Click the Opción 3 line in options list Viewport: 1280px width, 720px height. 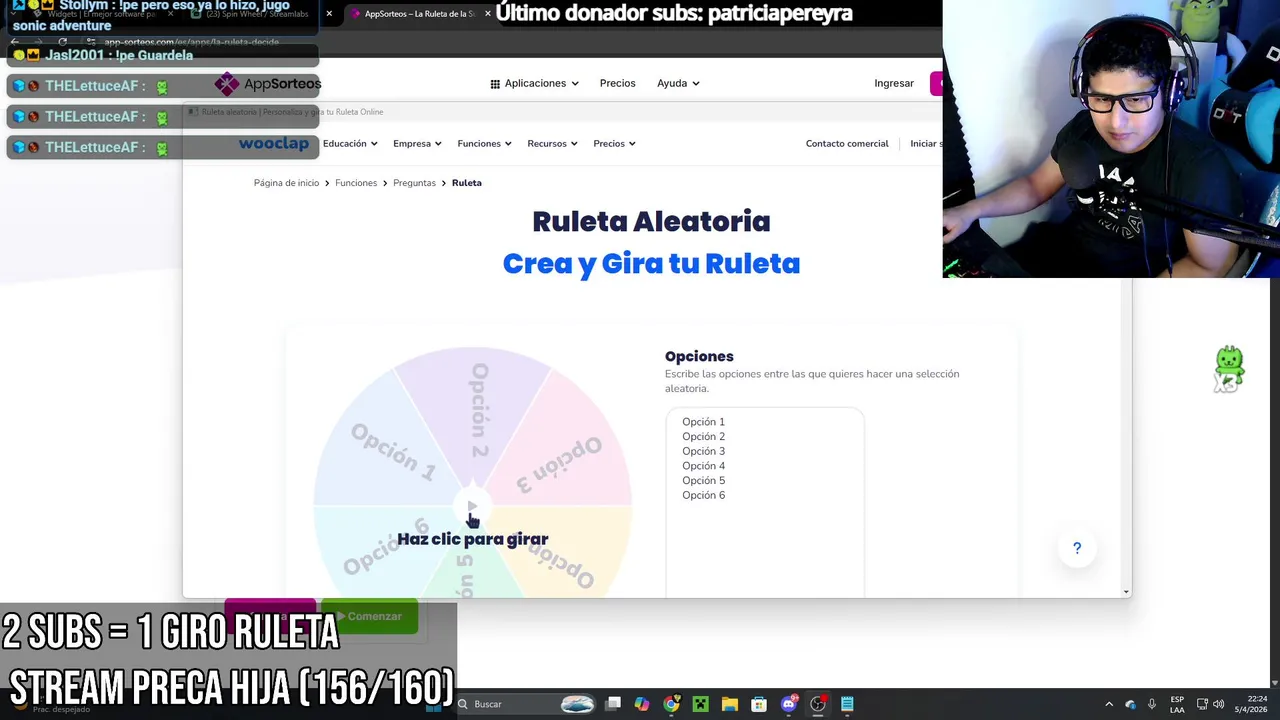tap(703, 451)
